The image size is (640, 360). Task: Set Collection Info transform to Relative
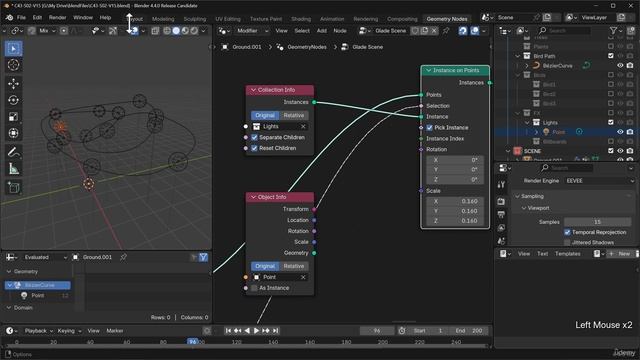tap(294, 116)
